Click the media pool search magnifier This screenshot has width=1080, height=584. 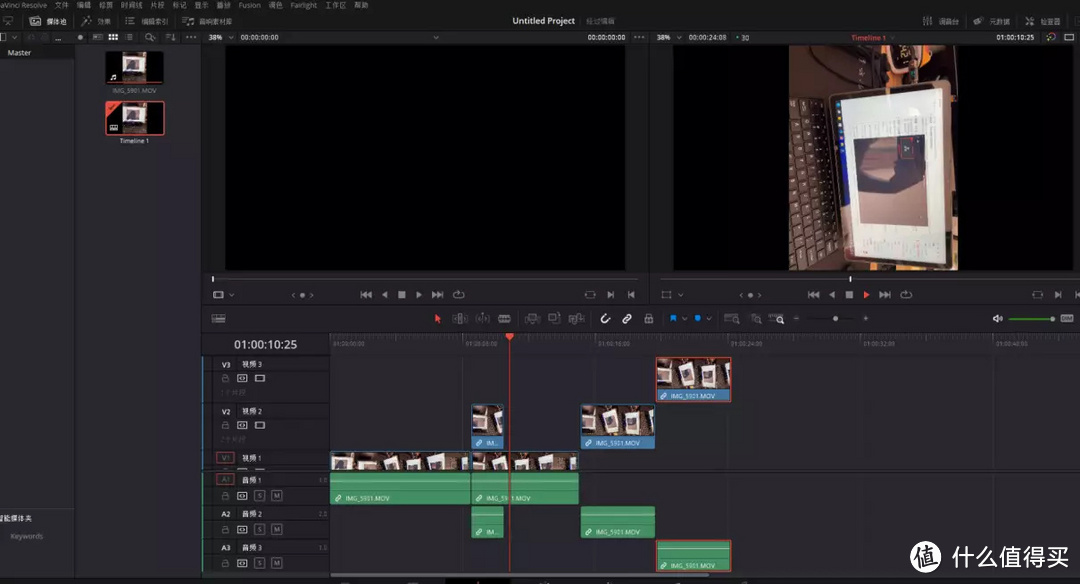point(150,37)
